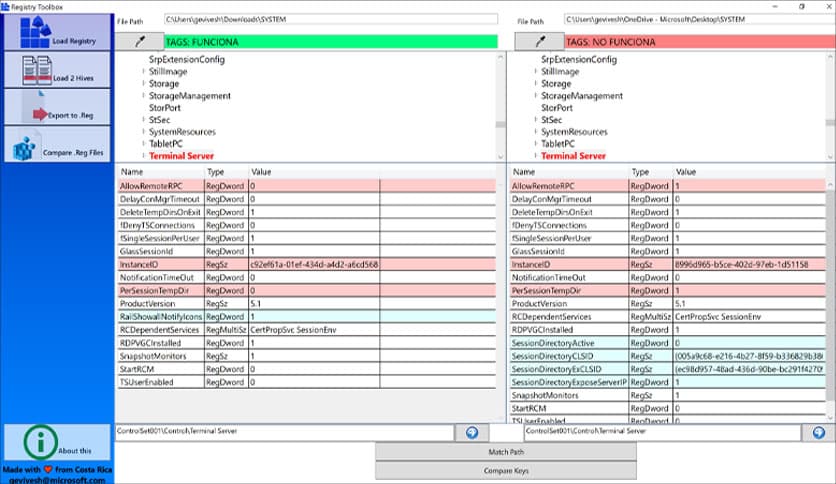Select SessionDirectoryCLSID row in the right table

(x=668, y=356)
